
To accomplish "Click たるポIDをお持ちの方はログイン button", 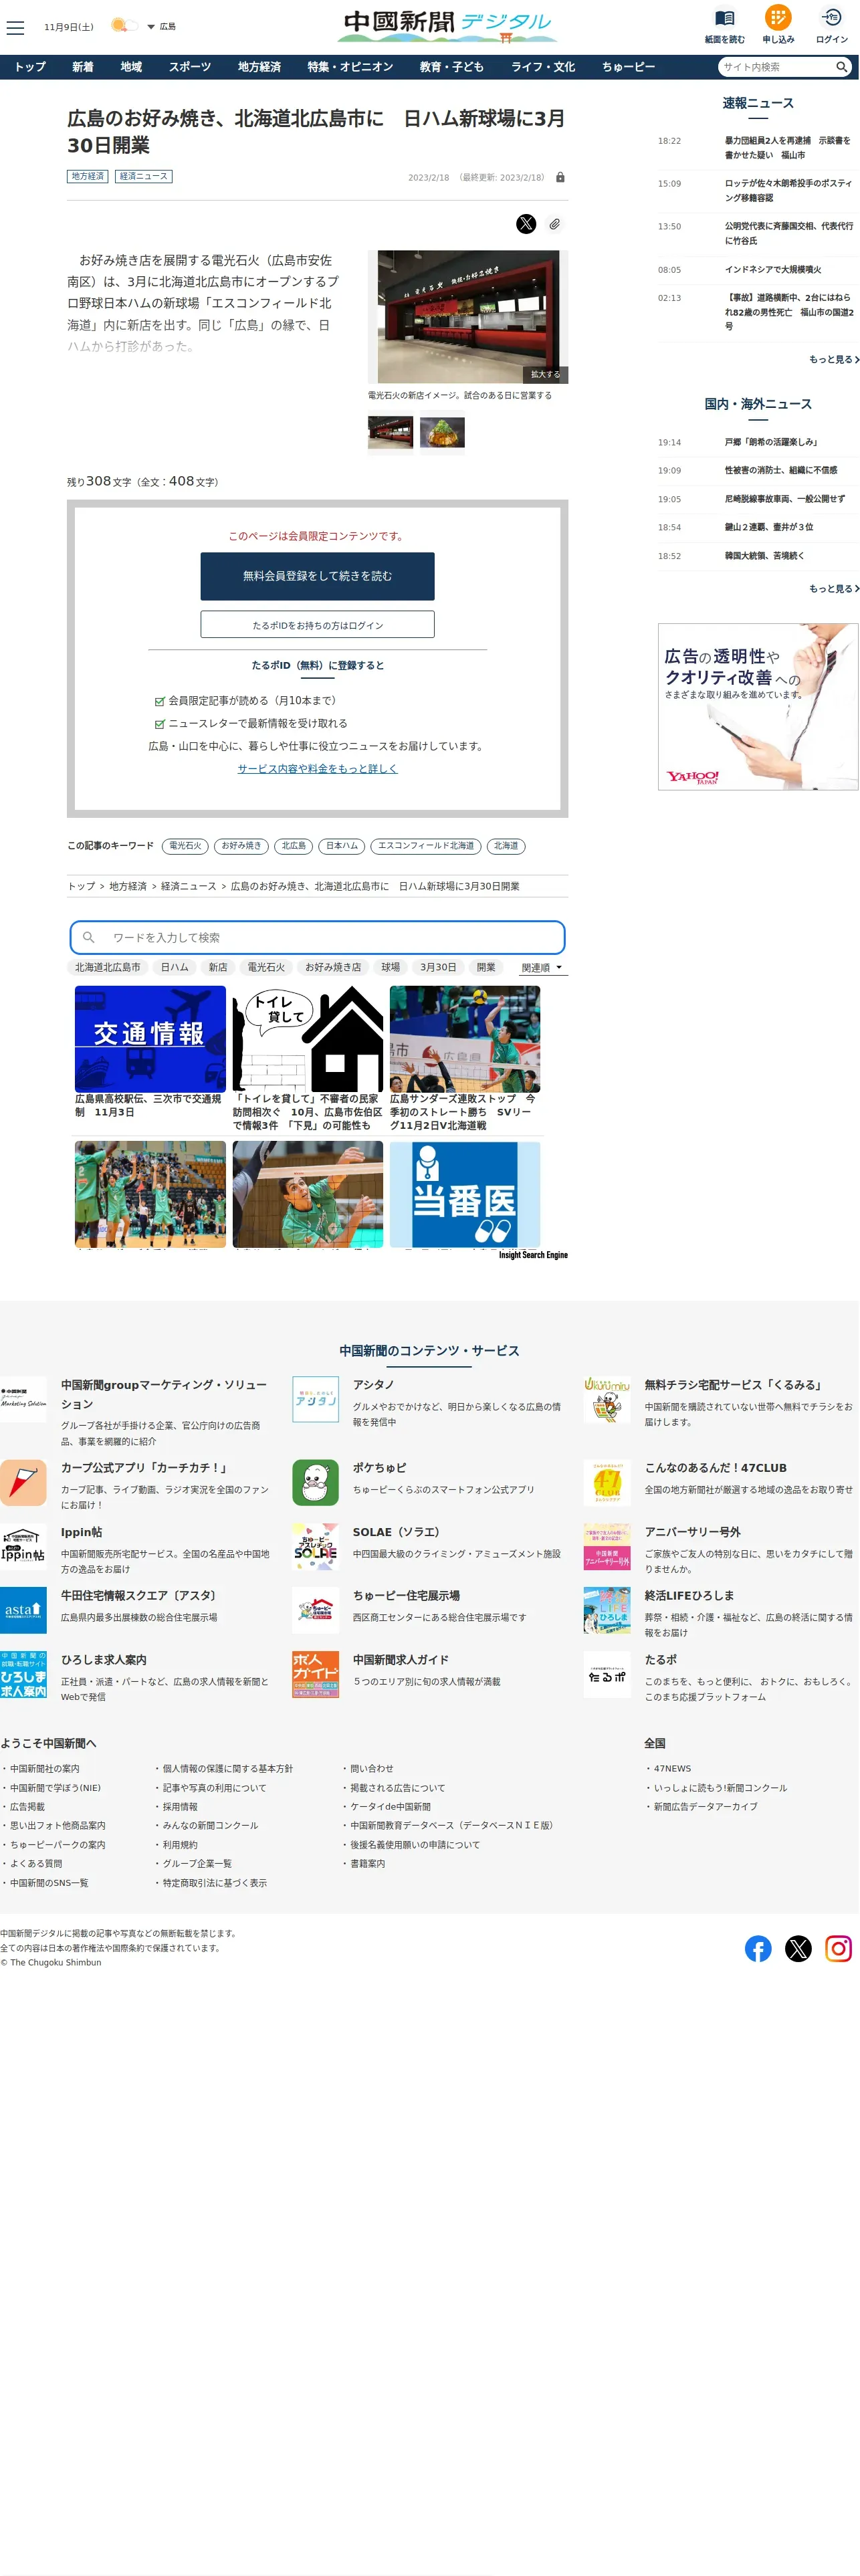I will click(x=317, y=624).
